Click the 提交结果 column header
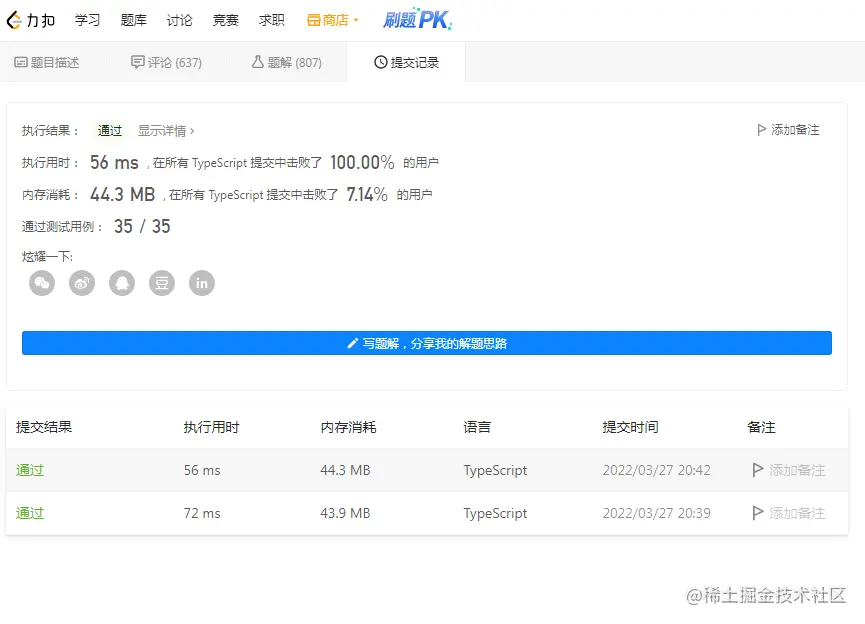 click(44, 427)
